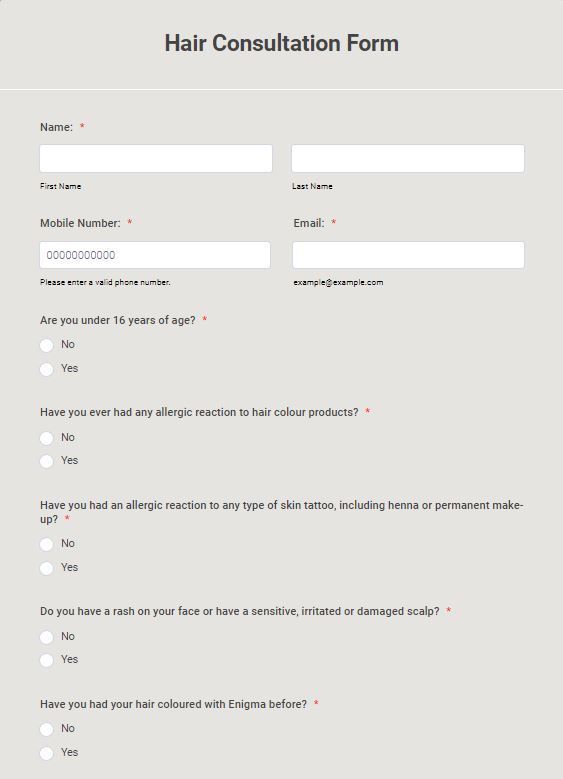Focus the Mobile Number field

[x=155, y=255]
